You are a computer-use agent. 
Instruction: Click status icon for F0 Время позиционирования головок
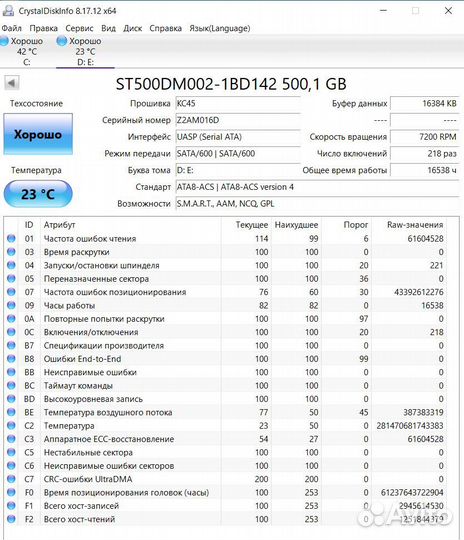tap(11, 492)
